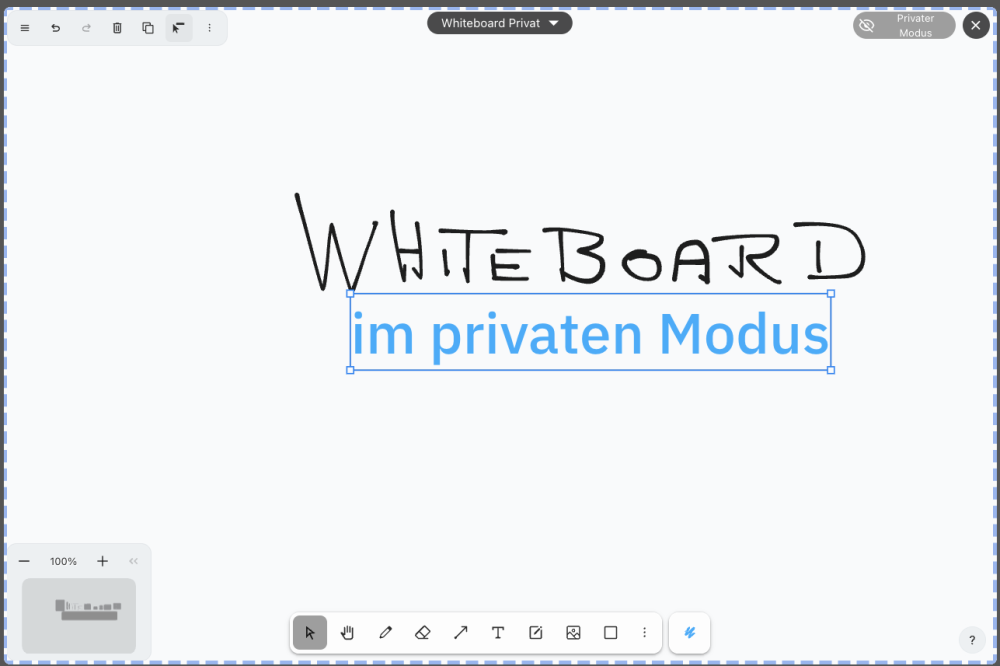
Task: Open the blue style panel button
Action: (689, 633)
